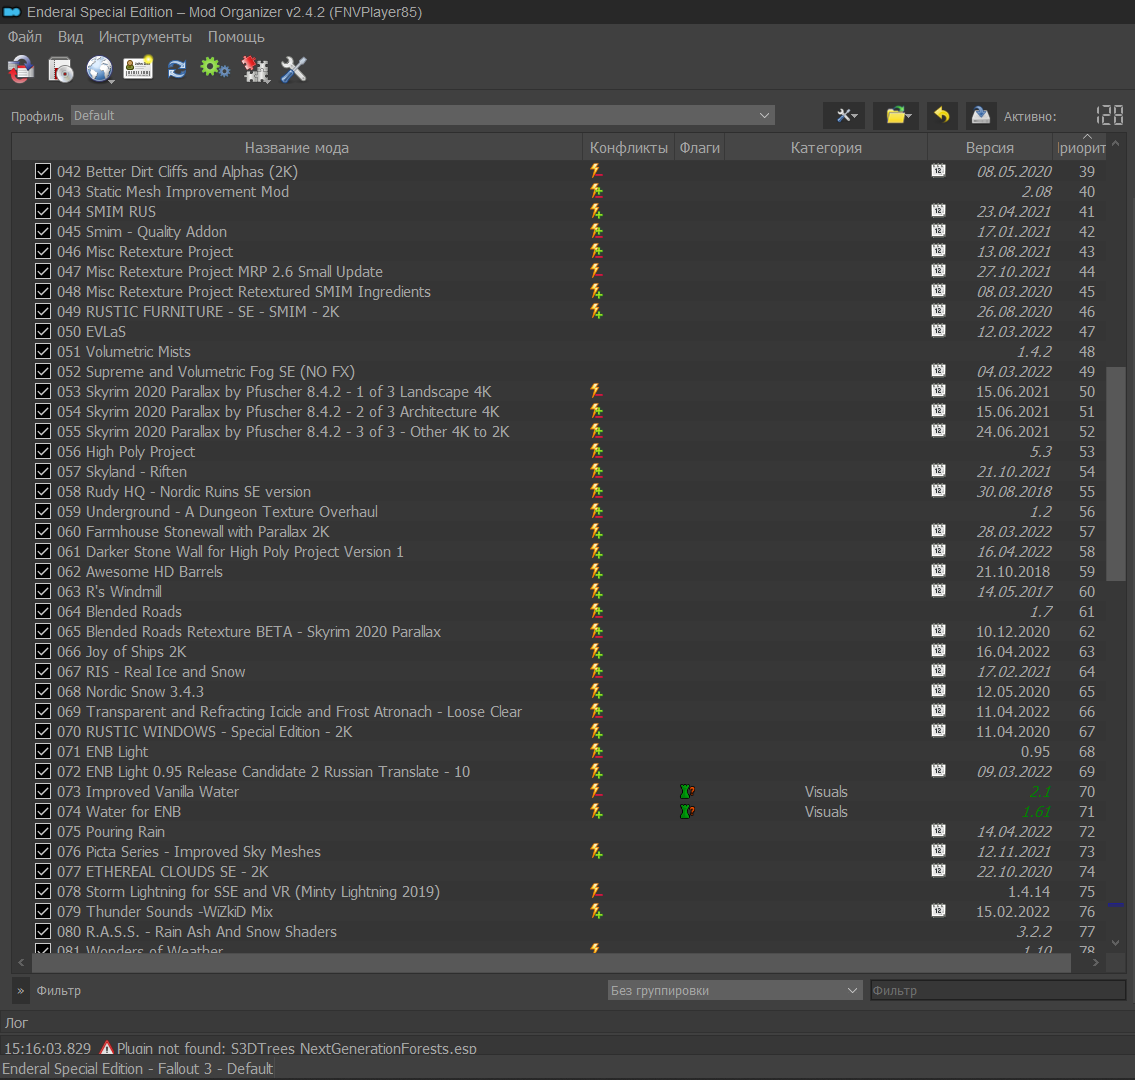This screenshot has width=1135, height=1080.
Task: Uncheck 051 Volumetric Mists mod
Action: [x=43, y=352]
